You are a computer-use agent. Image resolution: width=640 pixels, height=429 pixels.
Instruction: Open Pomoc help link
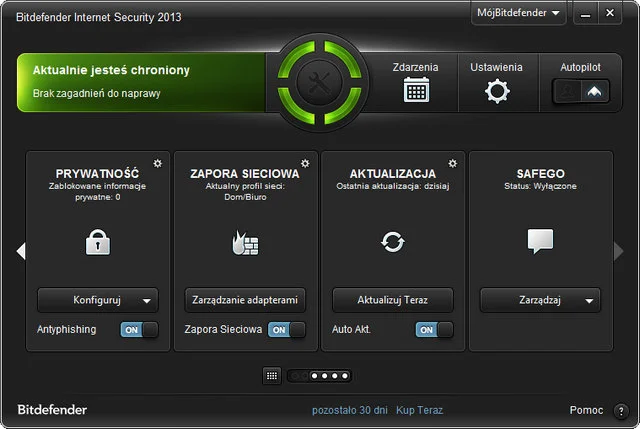(x=587, y=410)
